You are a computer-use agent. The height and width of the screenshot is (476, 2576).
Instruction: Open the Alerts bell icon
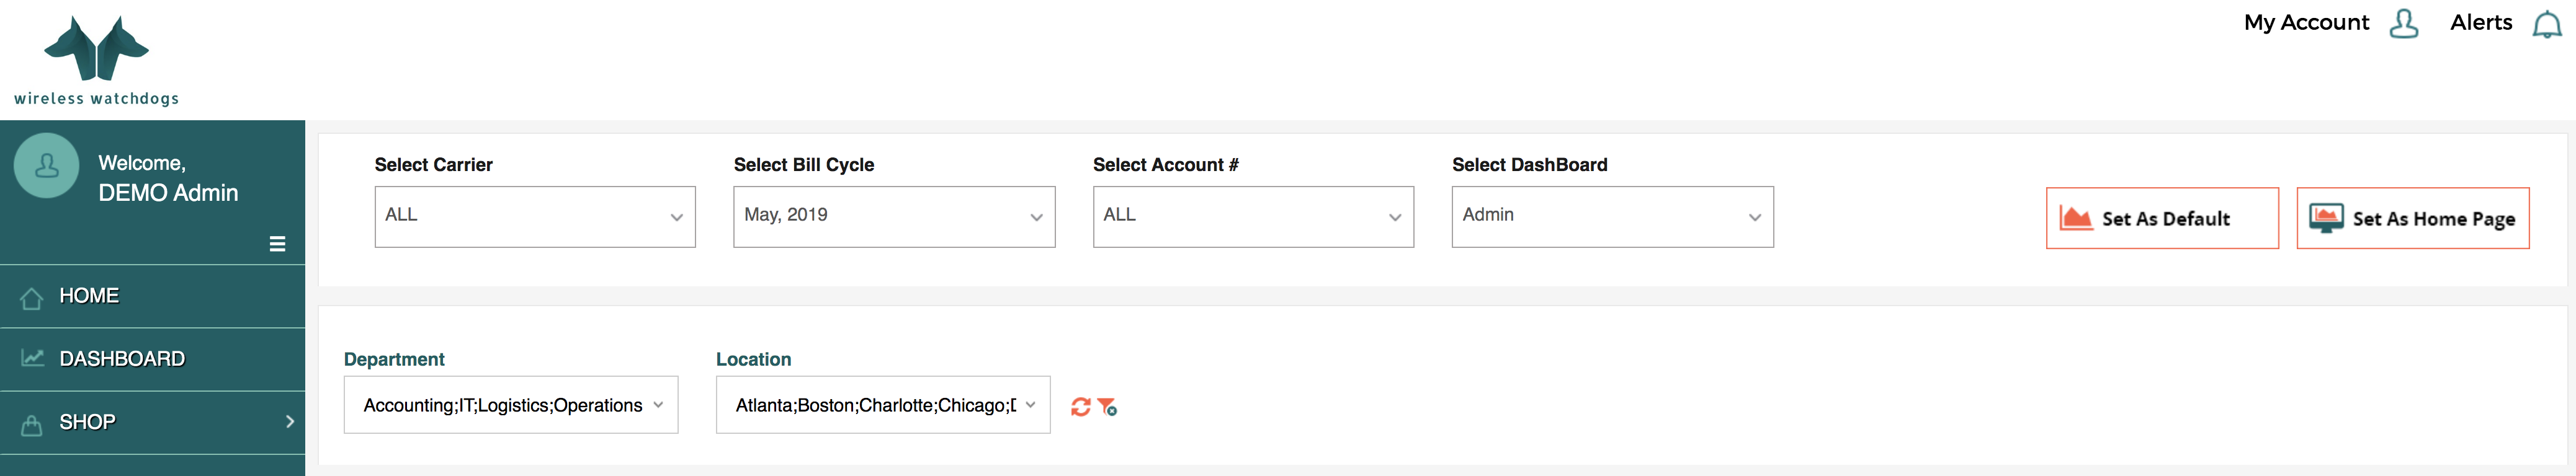2546,24
